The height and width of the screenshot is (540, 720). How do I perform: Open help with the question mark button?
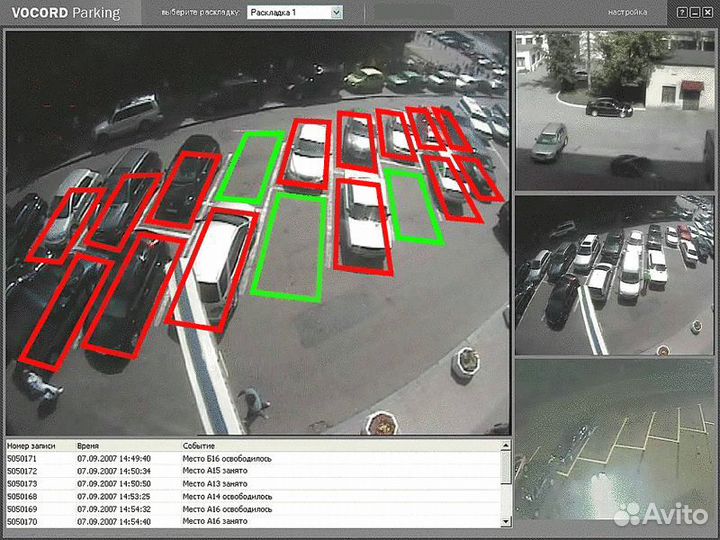(683, 13)
